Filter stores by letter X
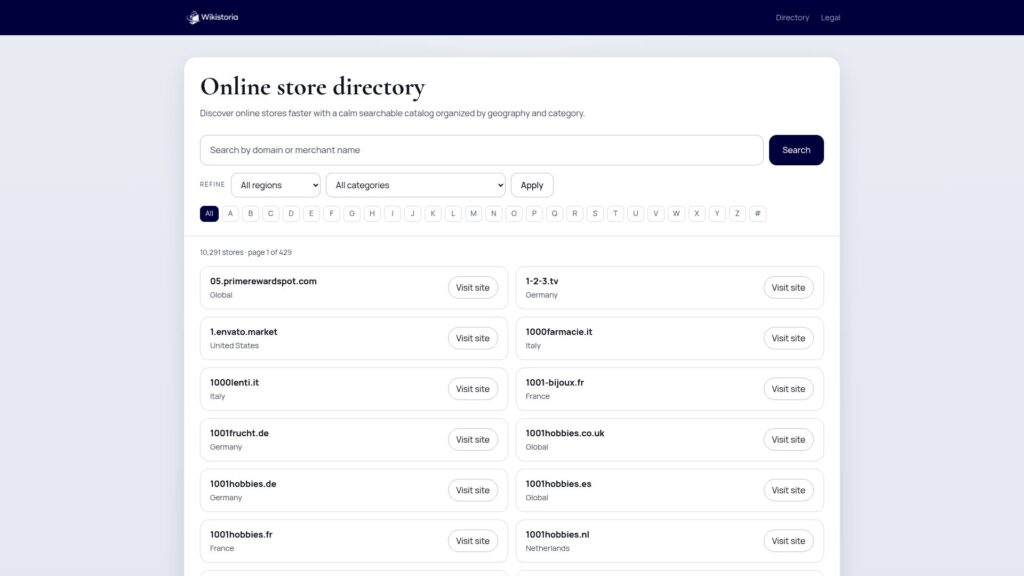 [696, 214]
